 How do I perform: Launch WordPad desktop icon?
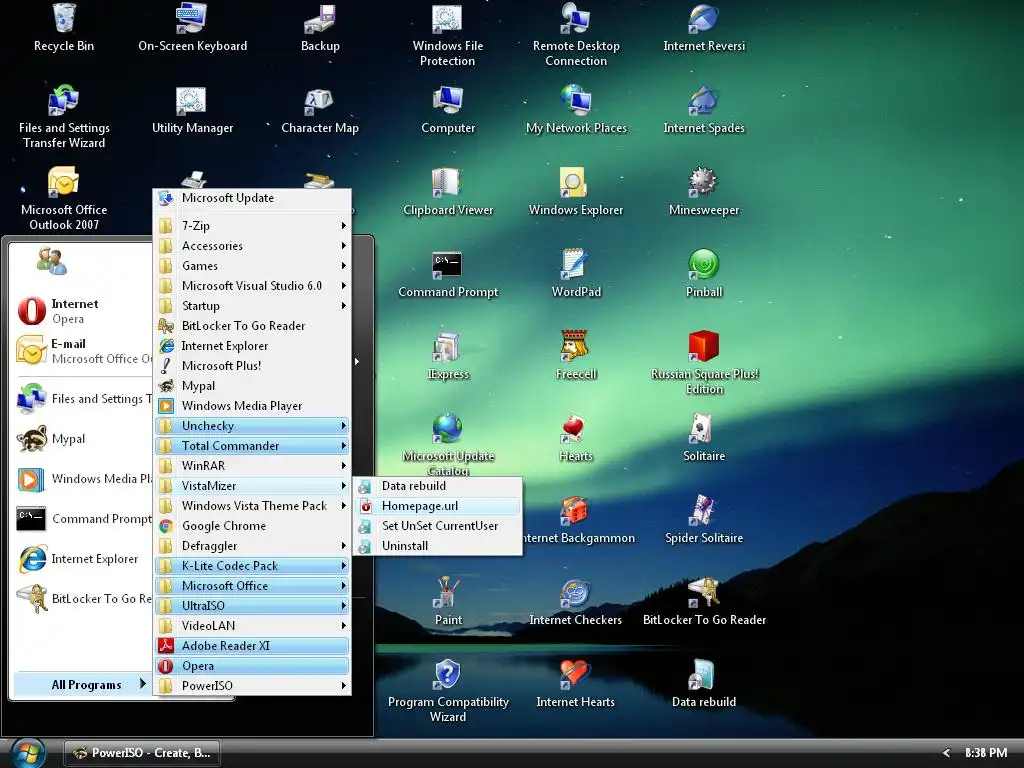pyautogui.click(x=576, y=273)
